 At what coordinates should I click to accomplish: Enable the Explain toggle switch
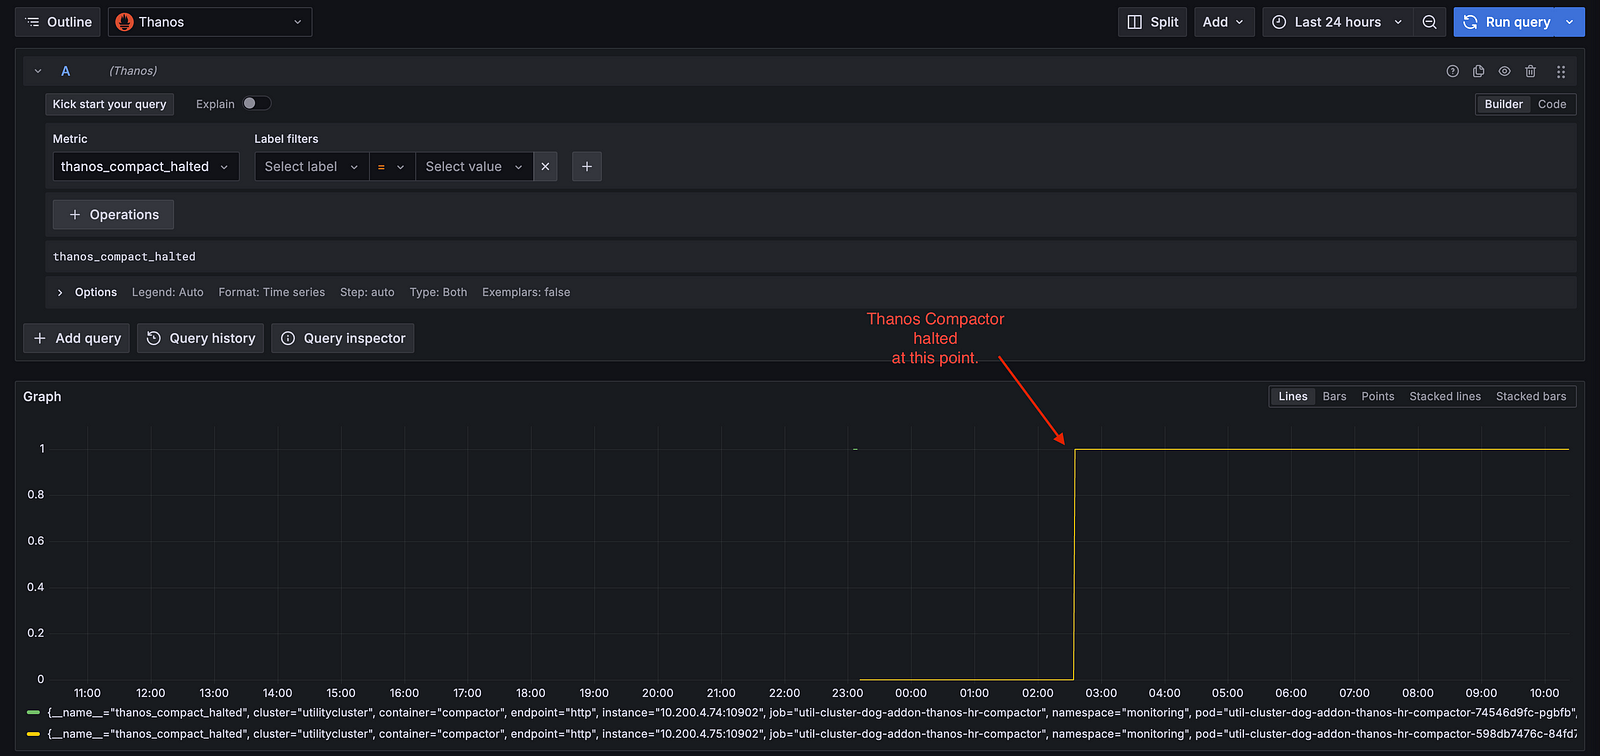click(256, 104)
